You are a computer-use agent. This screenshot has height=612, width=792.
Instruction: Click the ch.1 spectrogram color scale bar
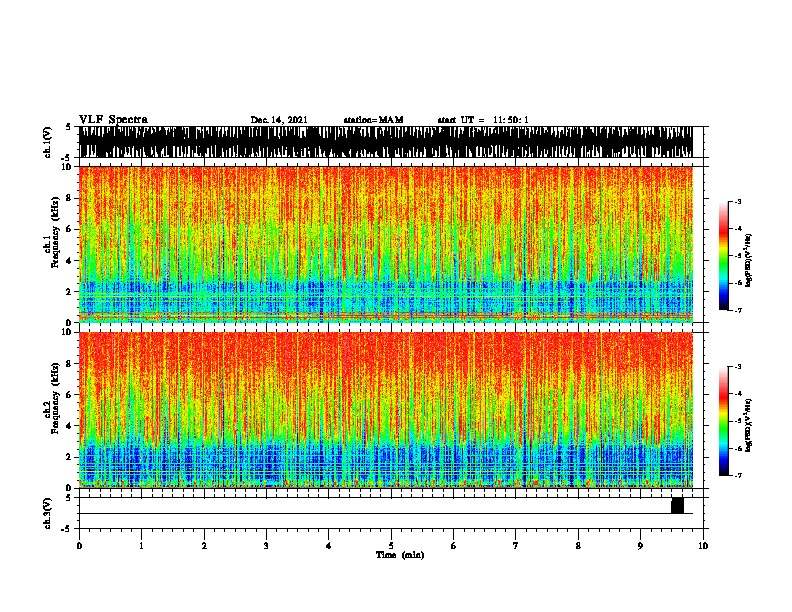pos(724,256)
